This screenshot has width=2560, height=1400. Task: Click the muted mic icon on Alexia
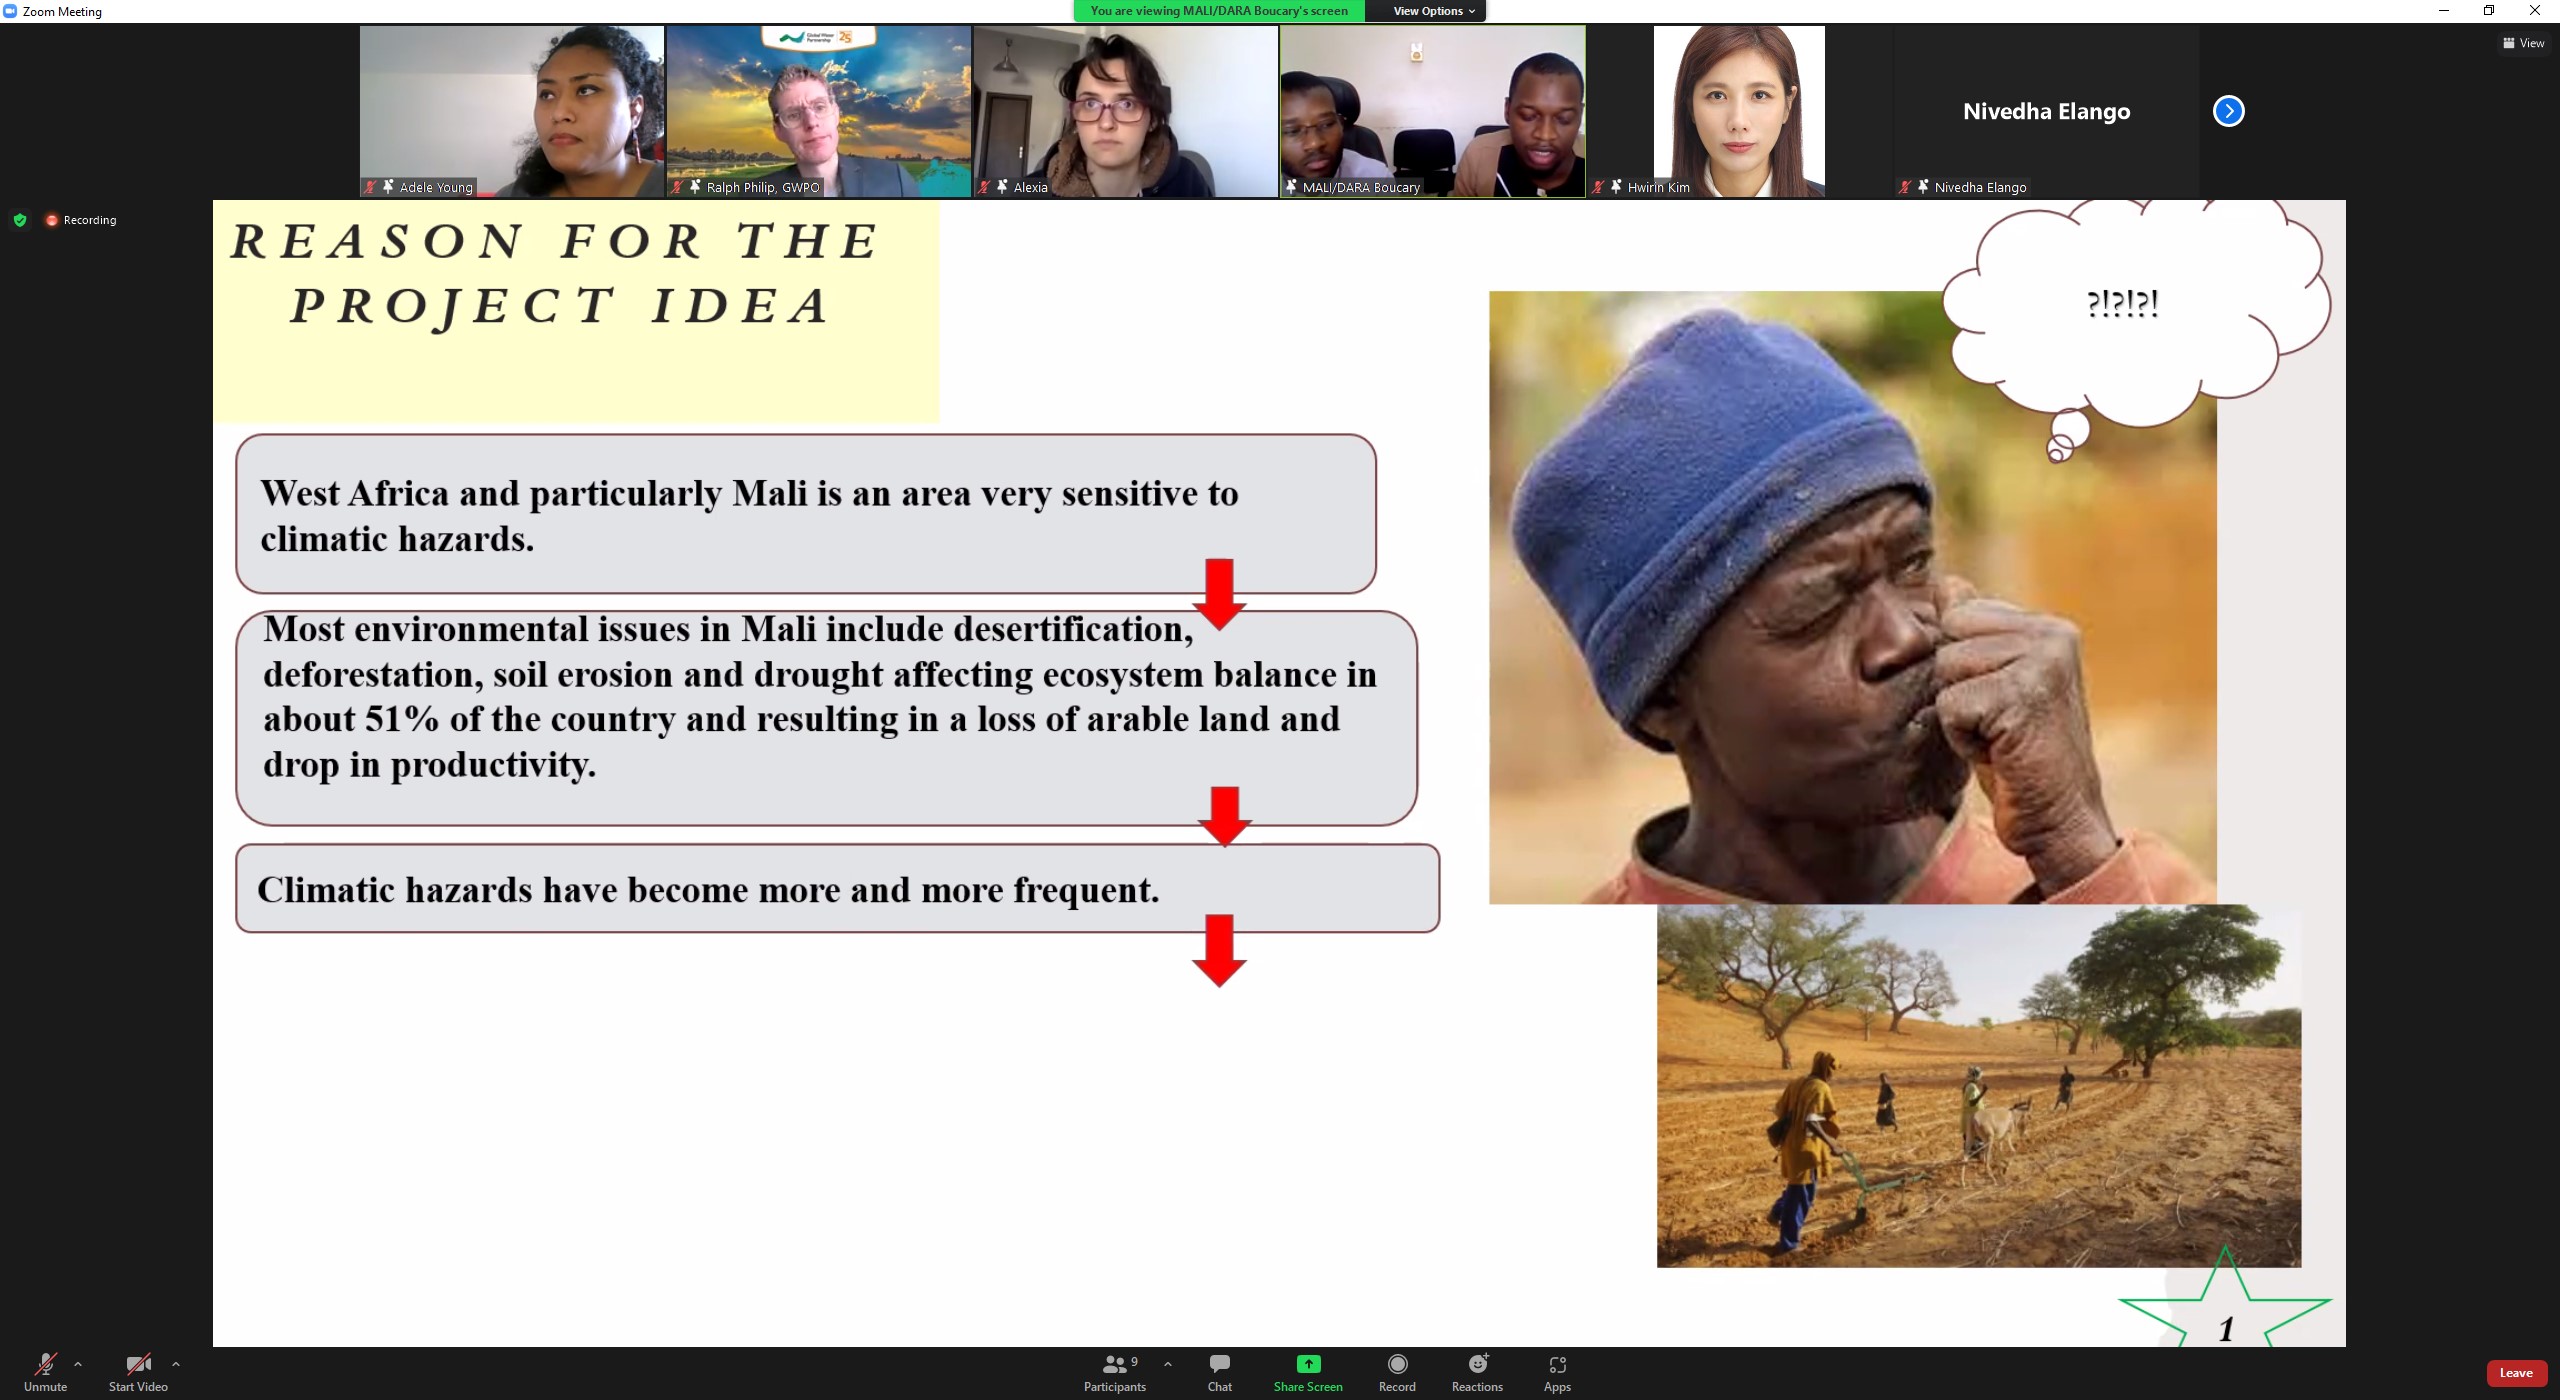click(984, 187)
